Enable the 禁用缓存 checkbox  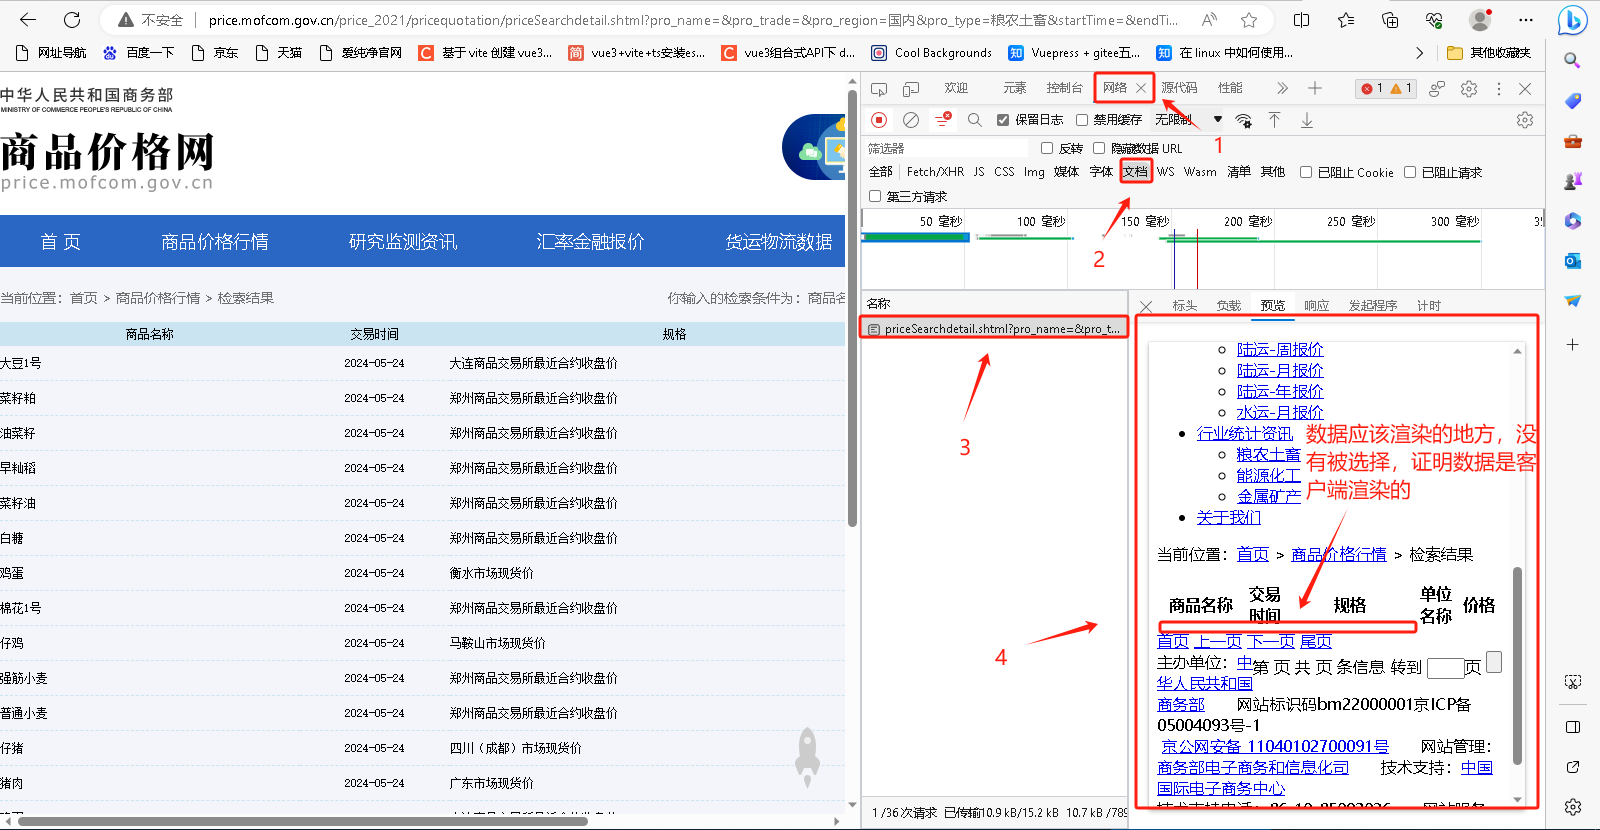click(x=1082, y=120)
